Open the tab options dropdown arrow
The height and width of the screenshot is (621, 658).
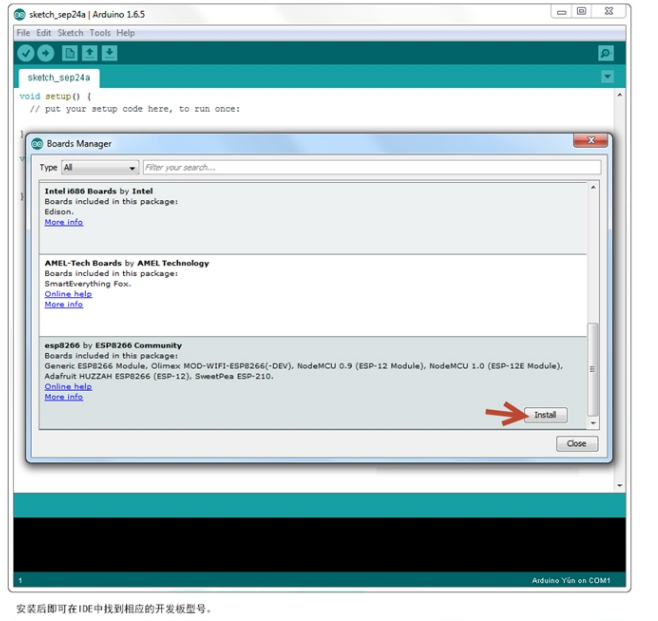click(x=607, y=77)
